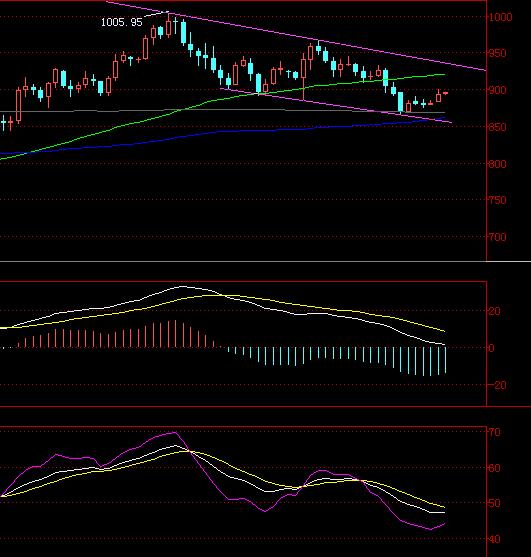Image resolution: width=531 pixels, height=557 pixels.
Task: Select the 950 price axis label
Action: [x=498, y=54]
